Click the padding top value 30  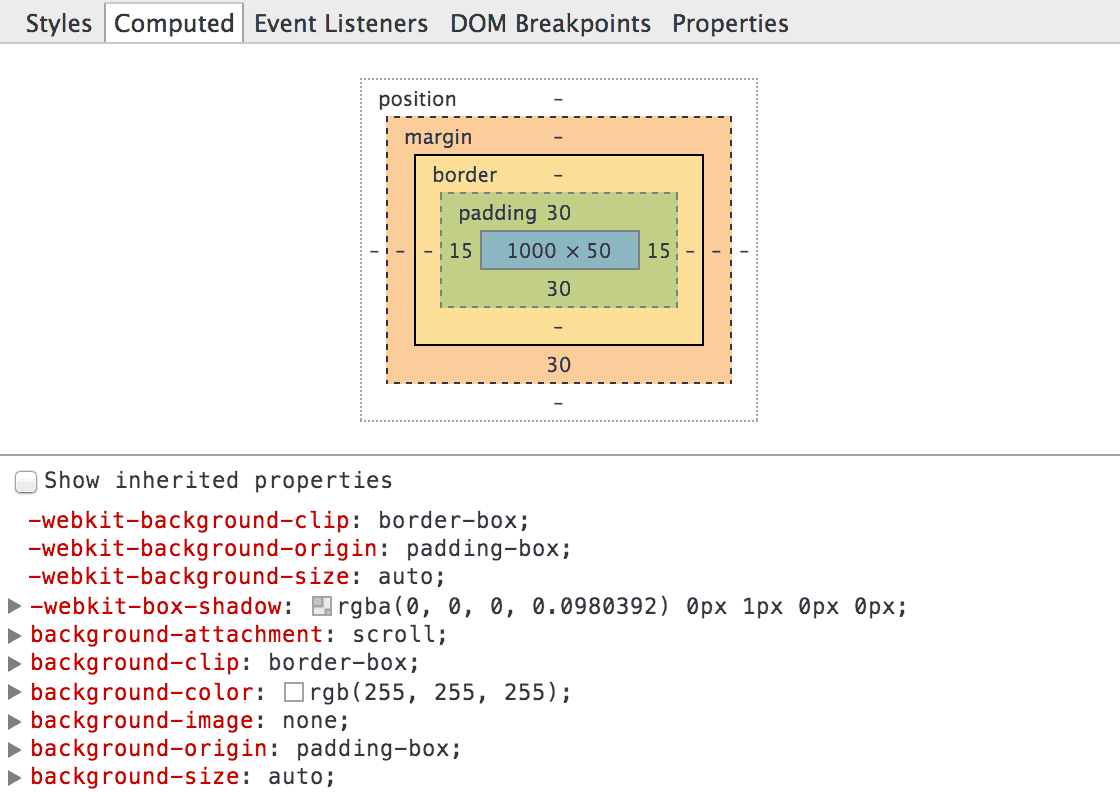click(x=558, y=213)
